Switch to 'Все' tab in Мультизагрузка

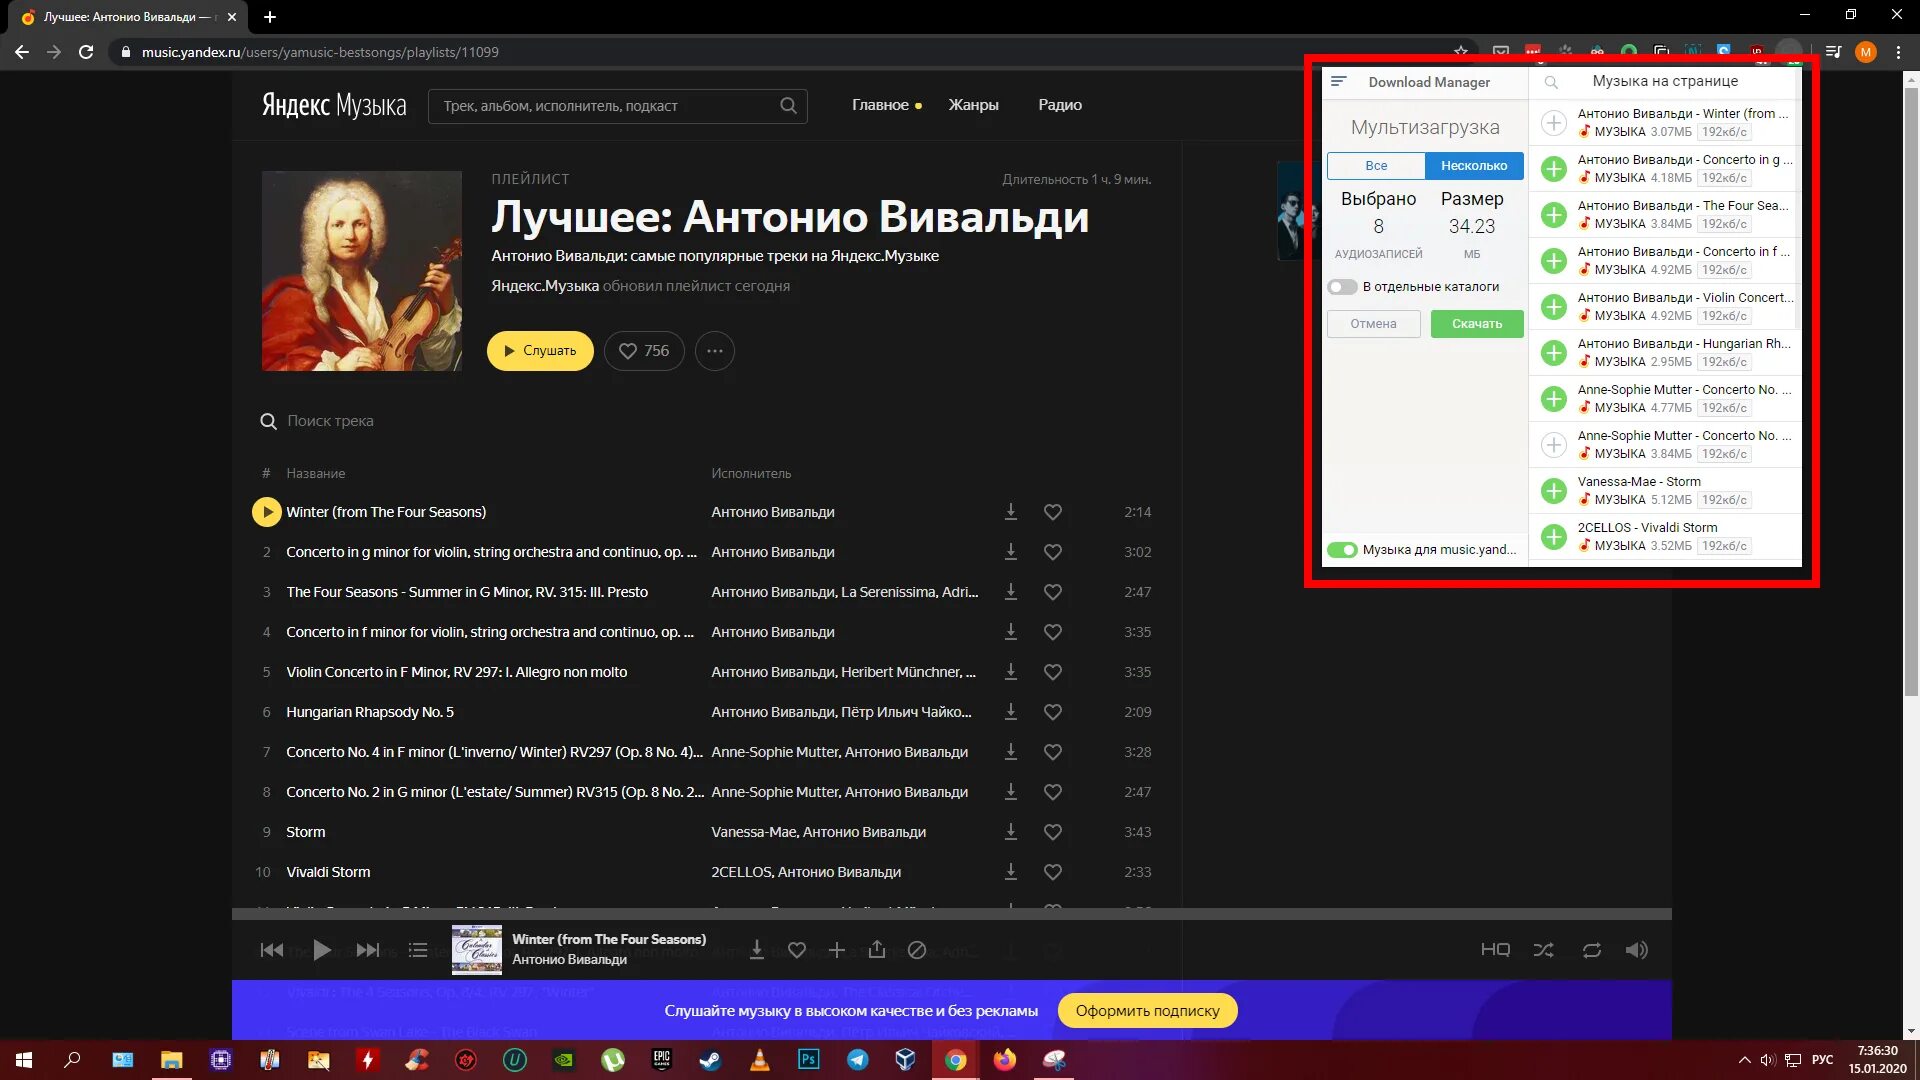pyautogui.click(x=1376, y=166)
